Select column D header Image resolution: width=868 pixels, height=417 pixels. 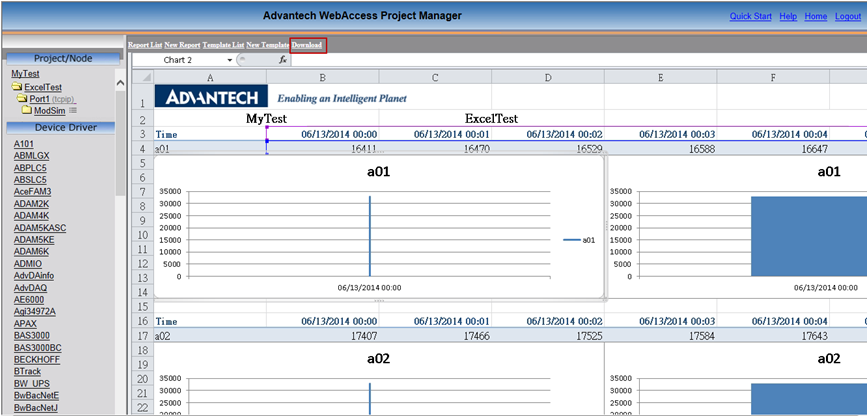coord(548,77)
